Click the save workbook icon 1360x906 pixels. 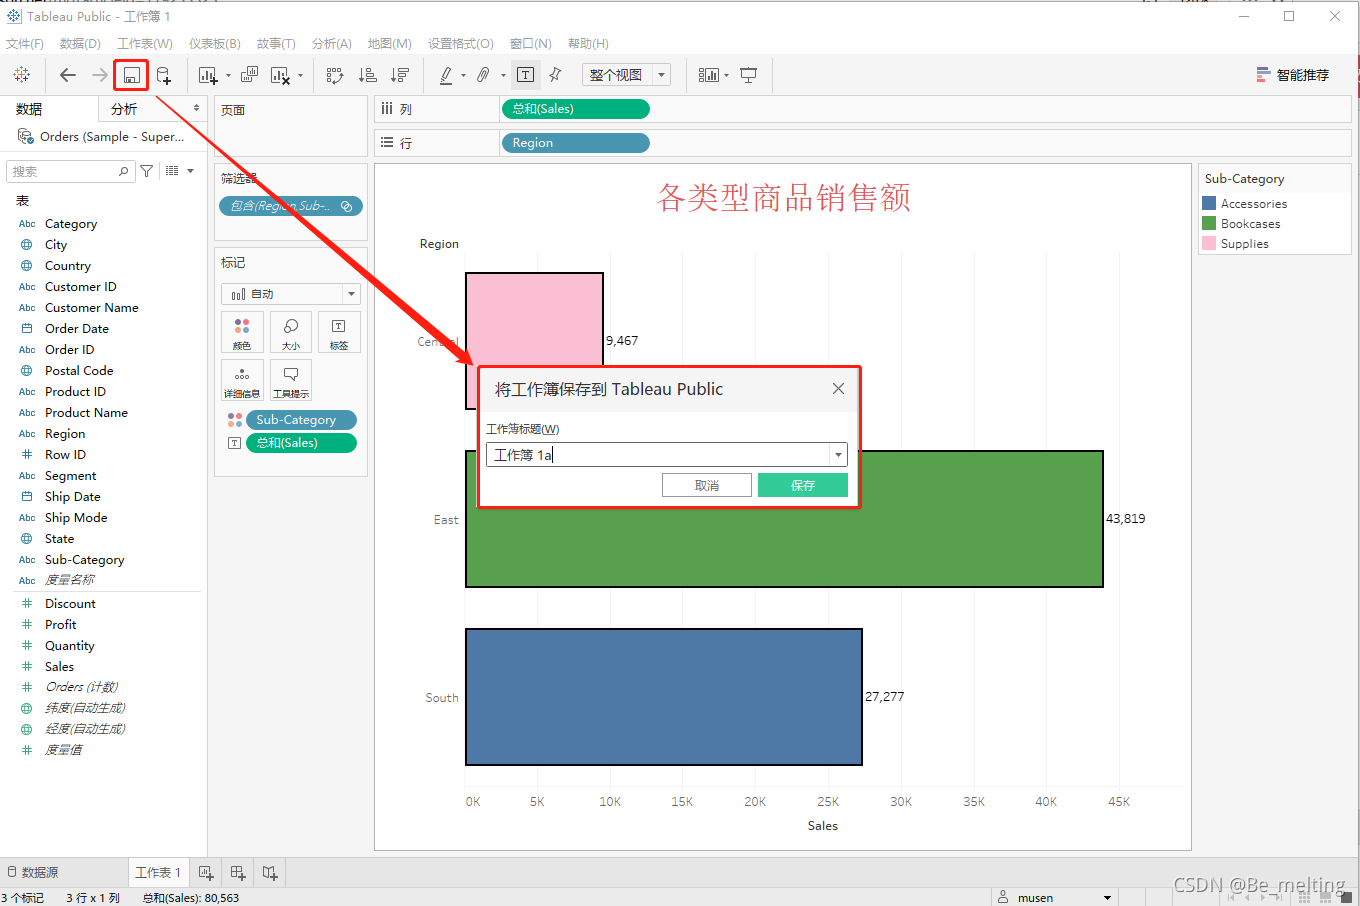click(x=131, y=75)
